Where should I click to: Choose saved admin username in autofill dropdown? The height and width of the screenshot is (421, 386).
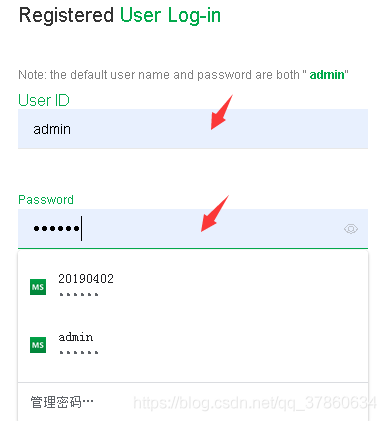193,345
